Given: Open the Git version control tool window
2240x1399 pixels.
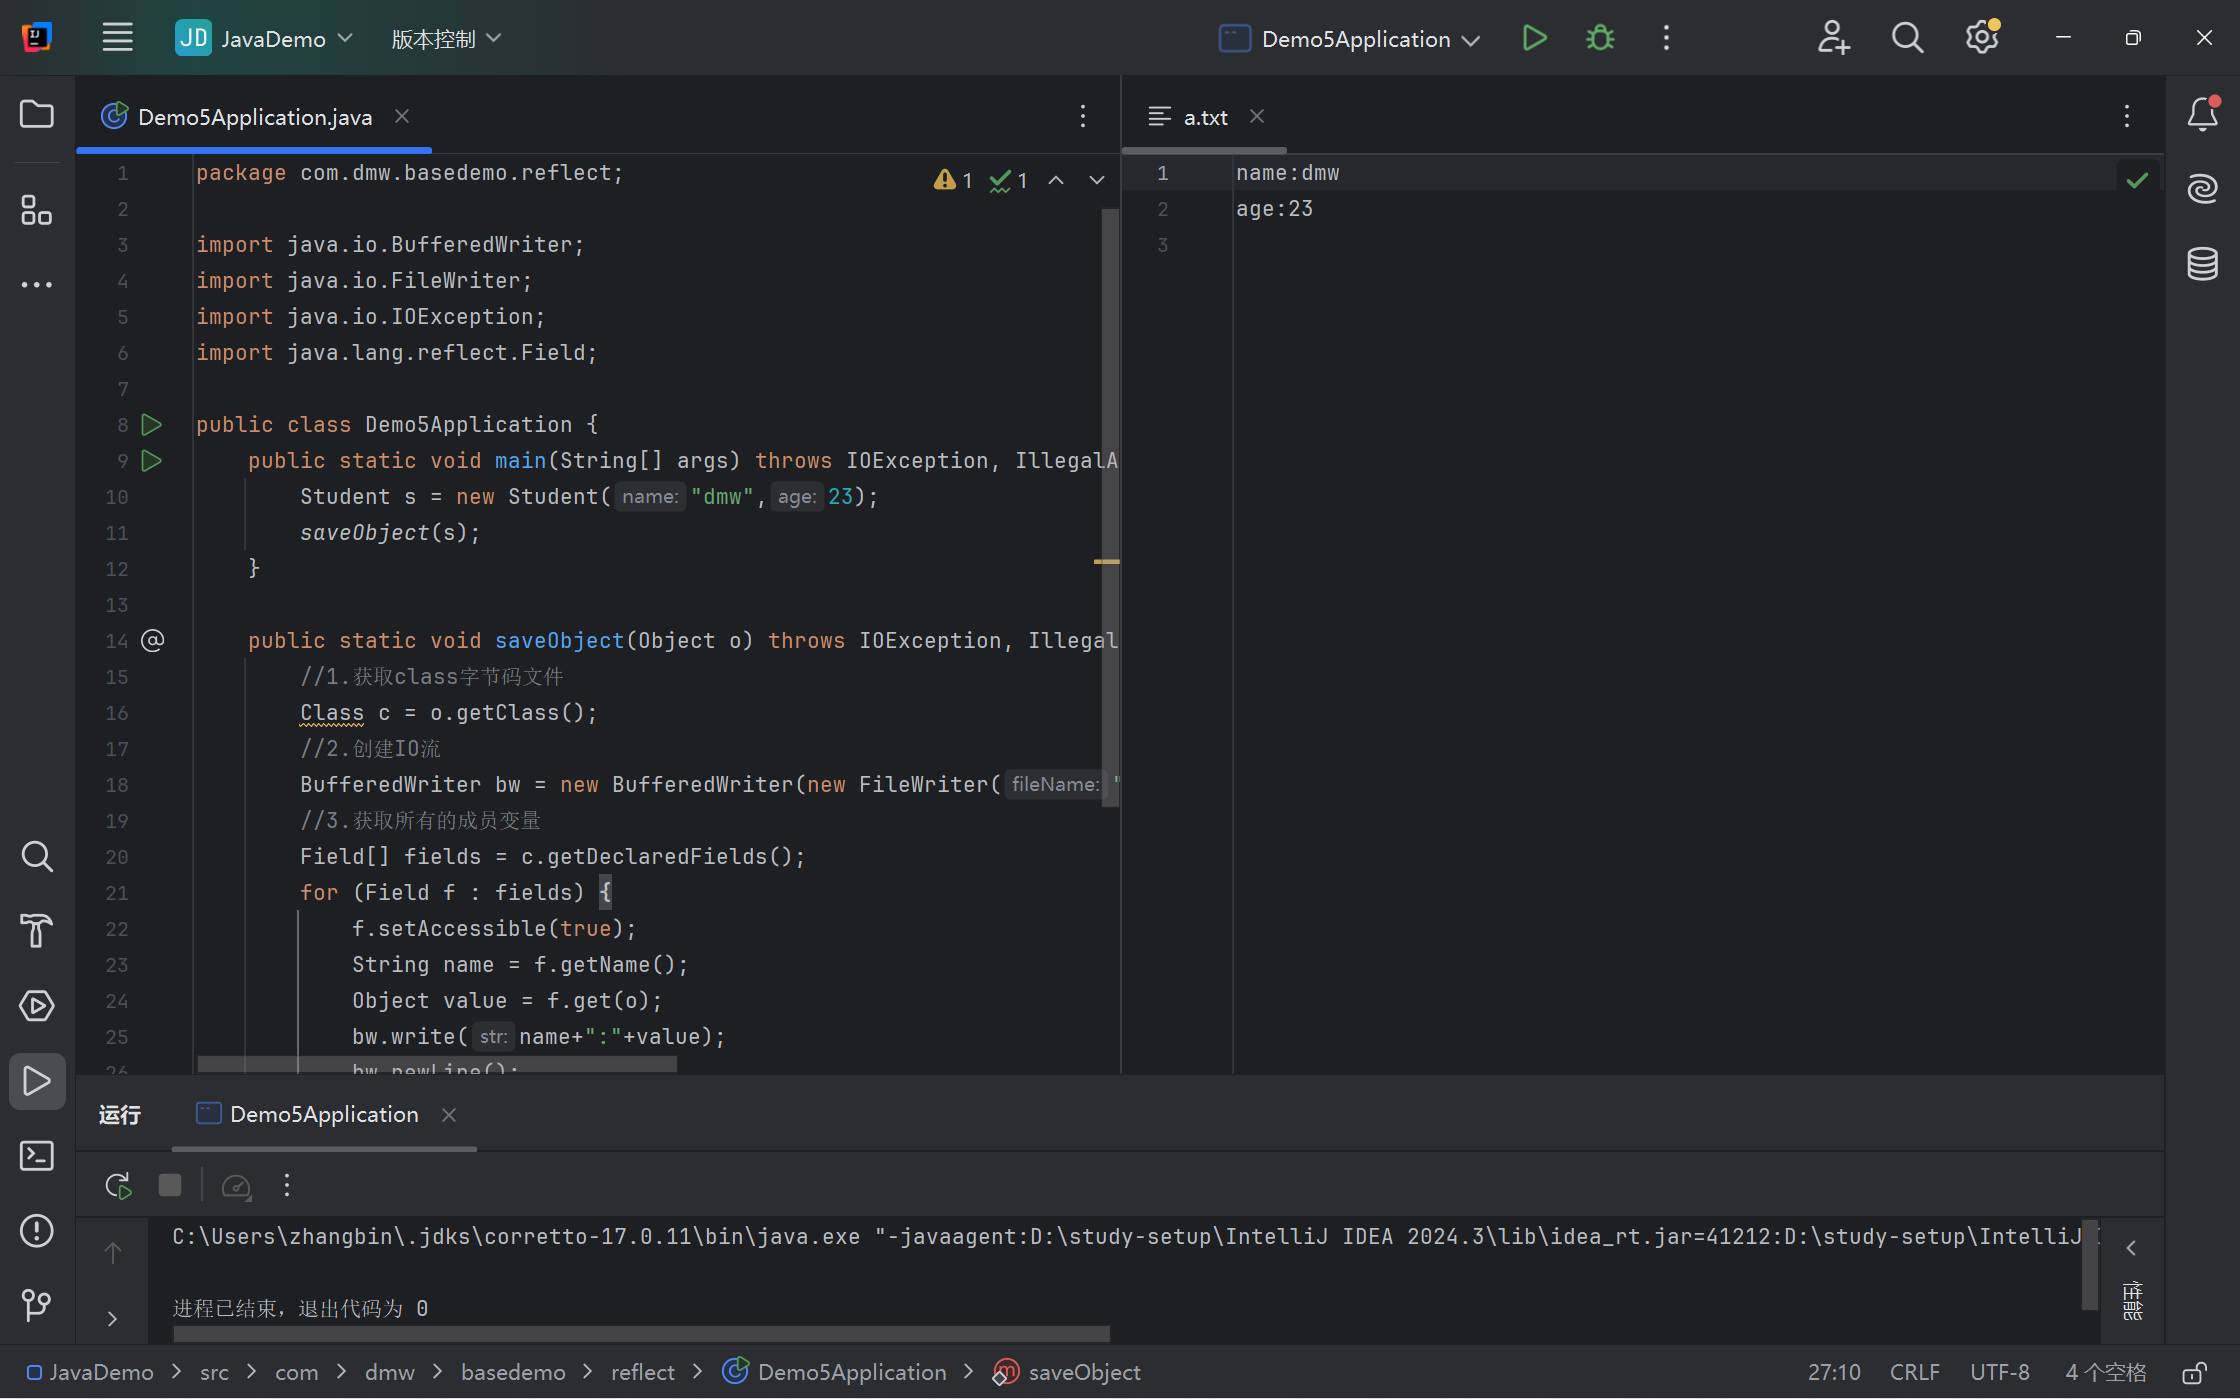Looking at the screenshot, I should click(37, 1305).
